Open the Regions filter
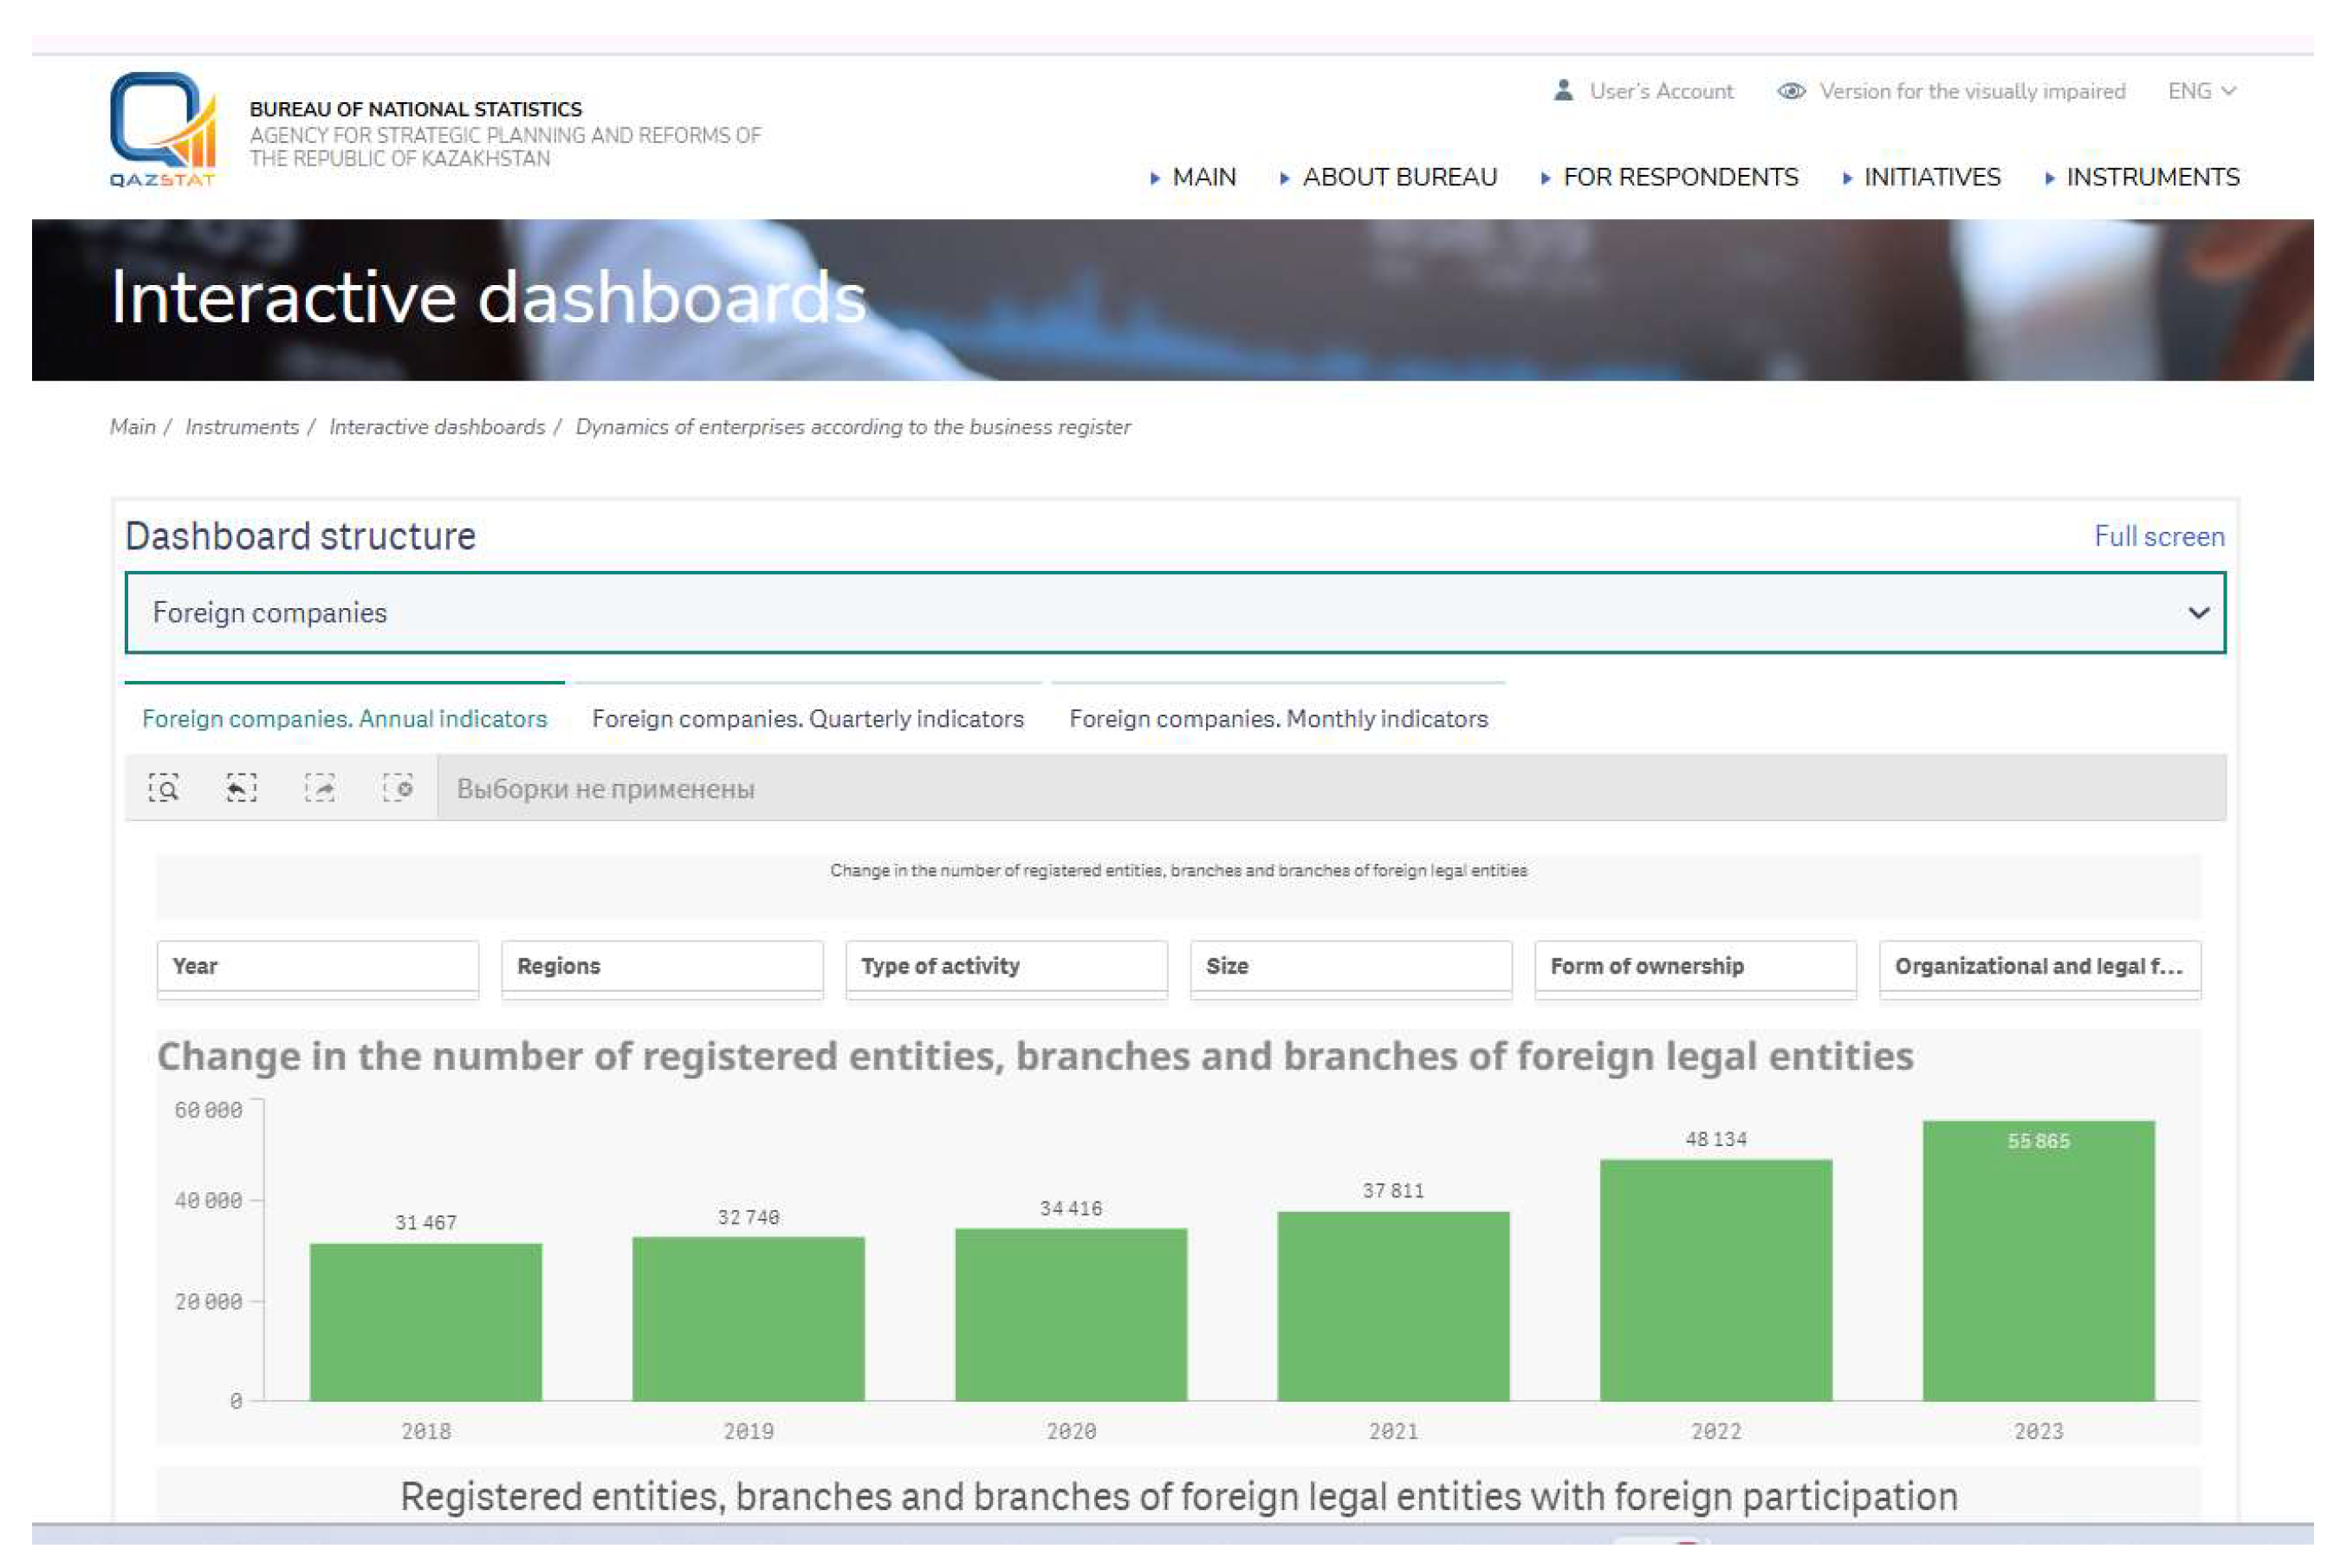Screen dimensions: 2347x1568 pos(661,966)
